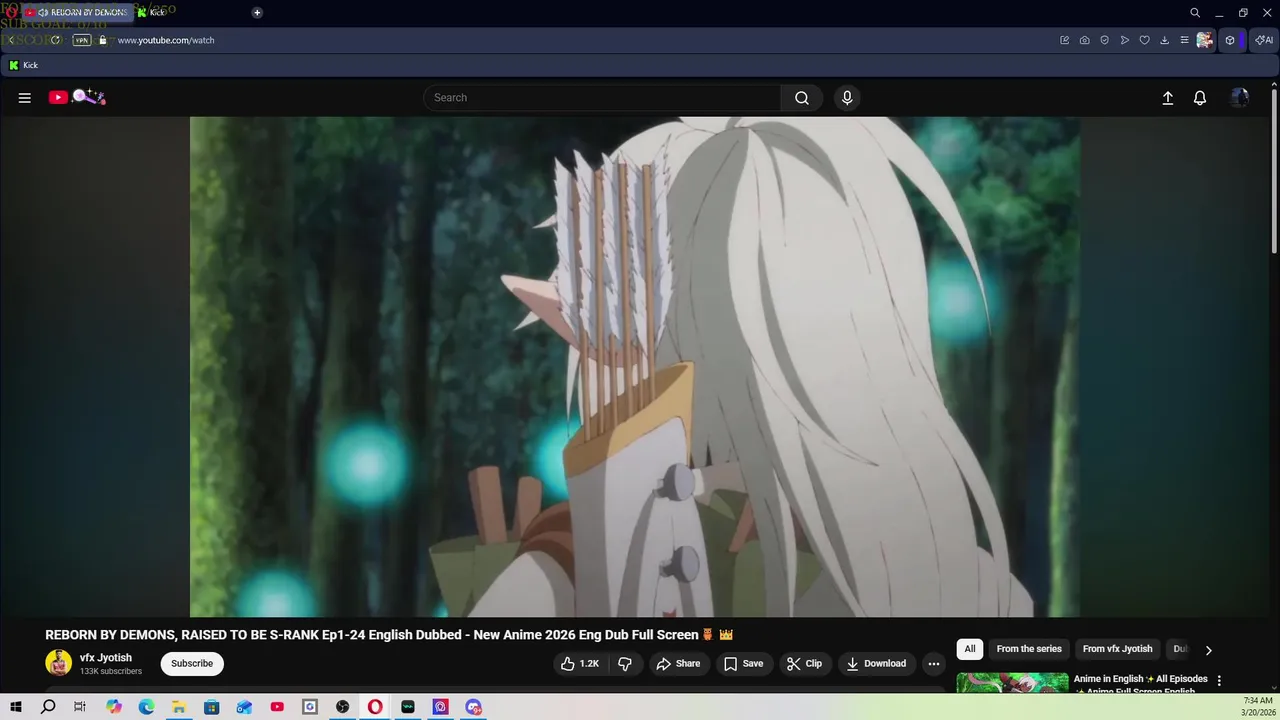Open File Explorer from taskbar
The image size is (1280, 720).
179,707
